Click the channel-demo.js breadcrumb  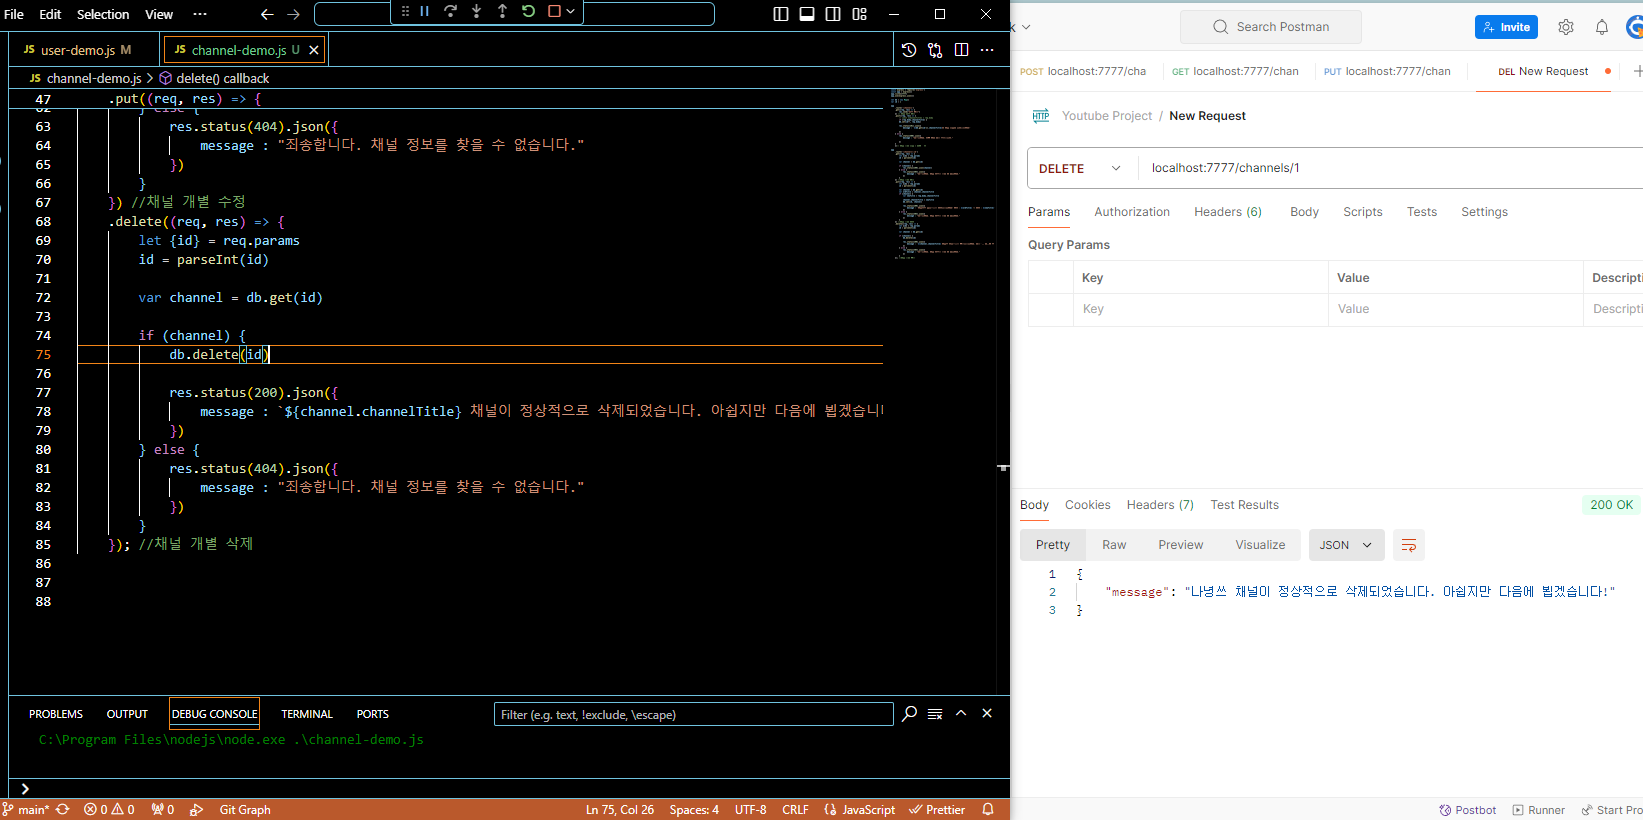coord(94,78)
